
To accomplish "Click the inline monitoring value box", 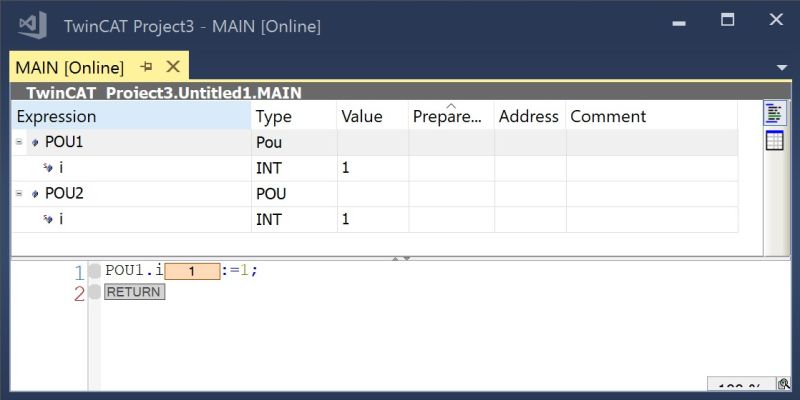I will coord(192,271).
